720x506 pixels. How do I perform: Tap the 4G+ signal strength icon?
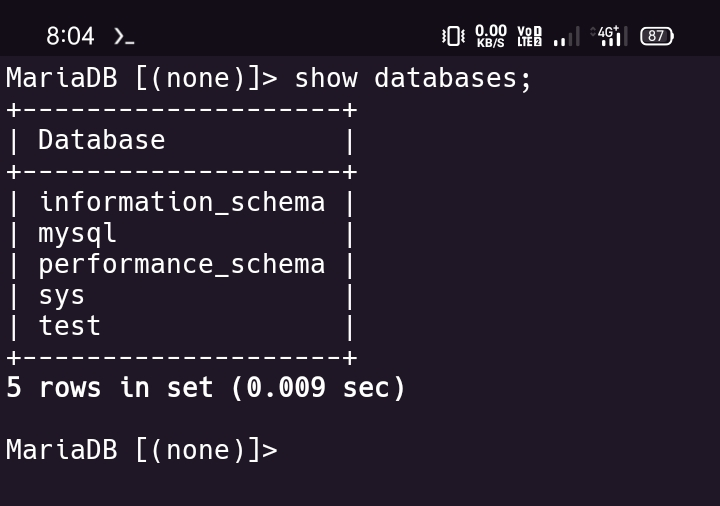(609, 36)
